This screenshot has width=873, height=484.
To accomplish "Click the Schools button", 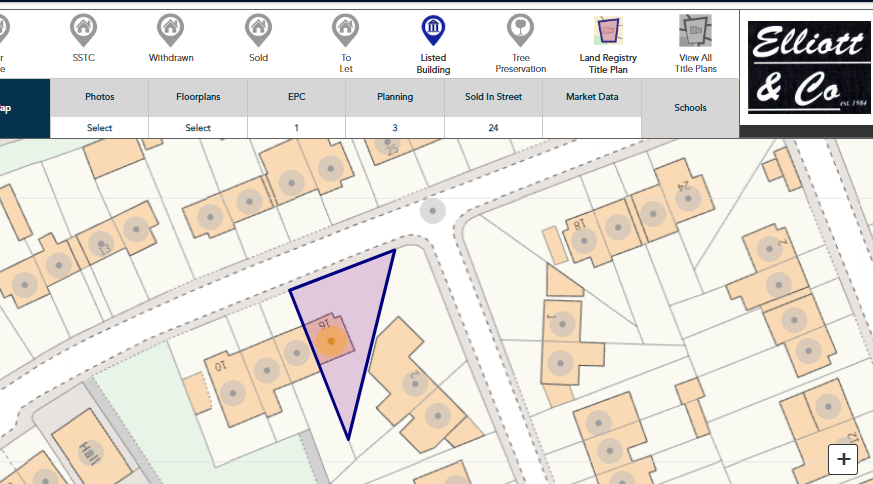I will [690, 108].
